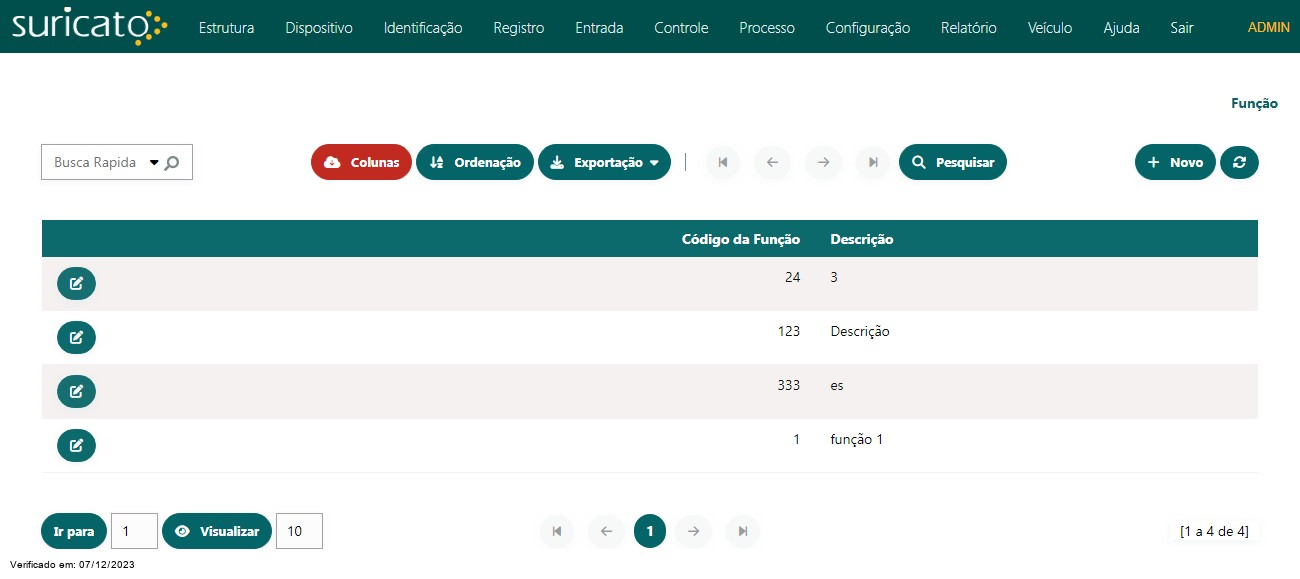Click the Novo button to add function
The image size is (1300, 579).
tap(1175, 162)
